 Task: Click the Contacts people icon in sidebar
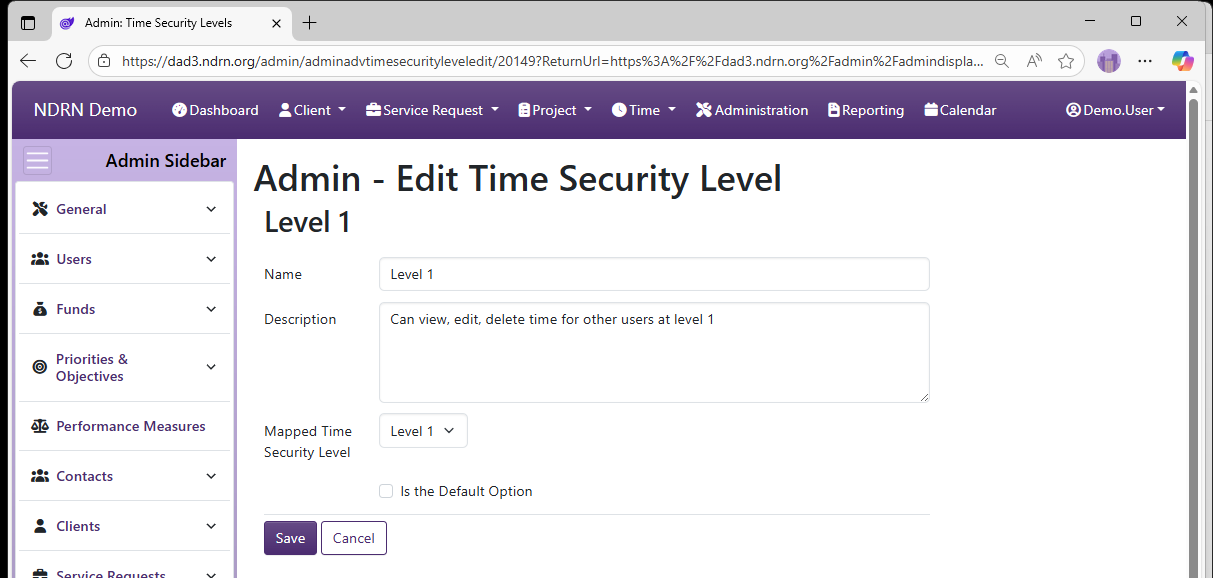40,476
